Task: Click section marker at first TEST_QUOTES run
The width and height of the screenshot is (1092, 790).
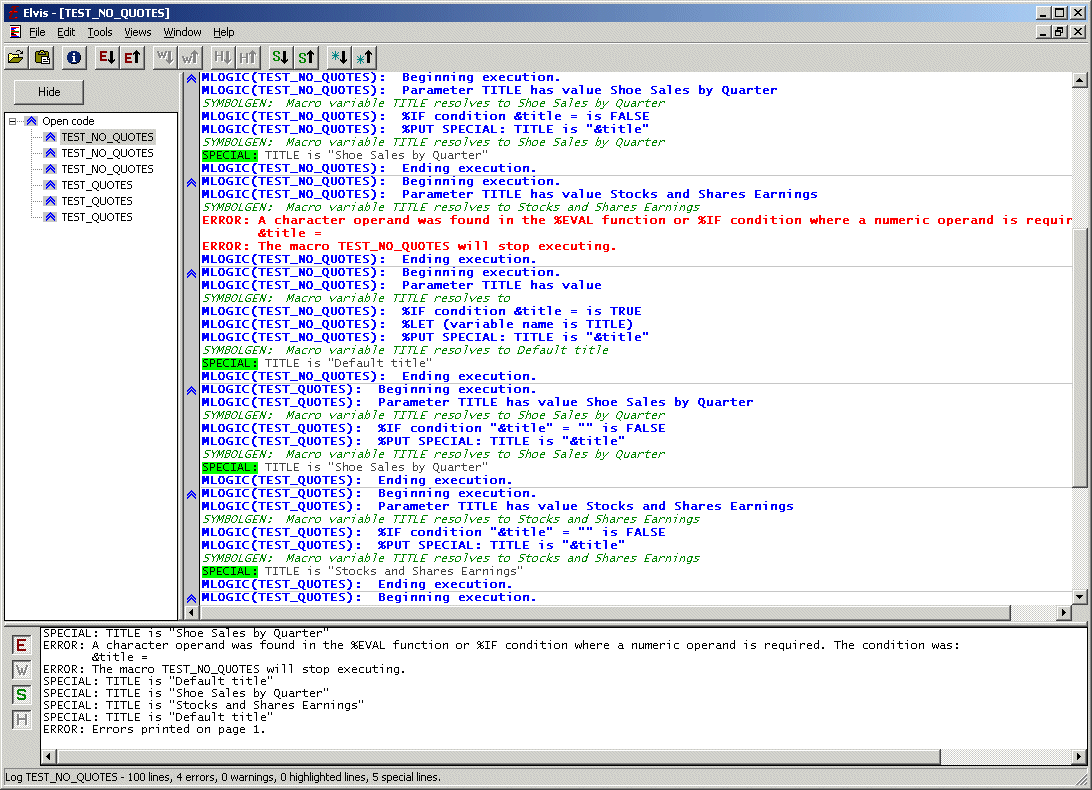Action: tap(192, 391)
